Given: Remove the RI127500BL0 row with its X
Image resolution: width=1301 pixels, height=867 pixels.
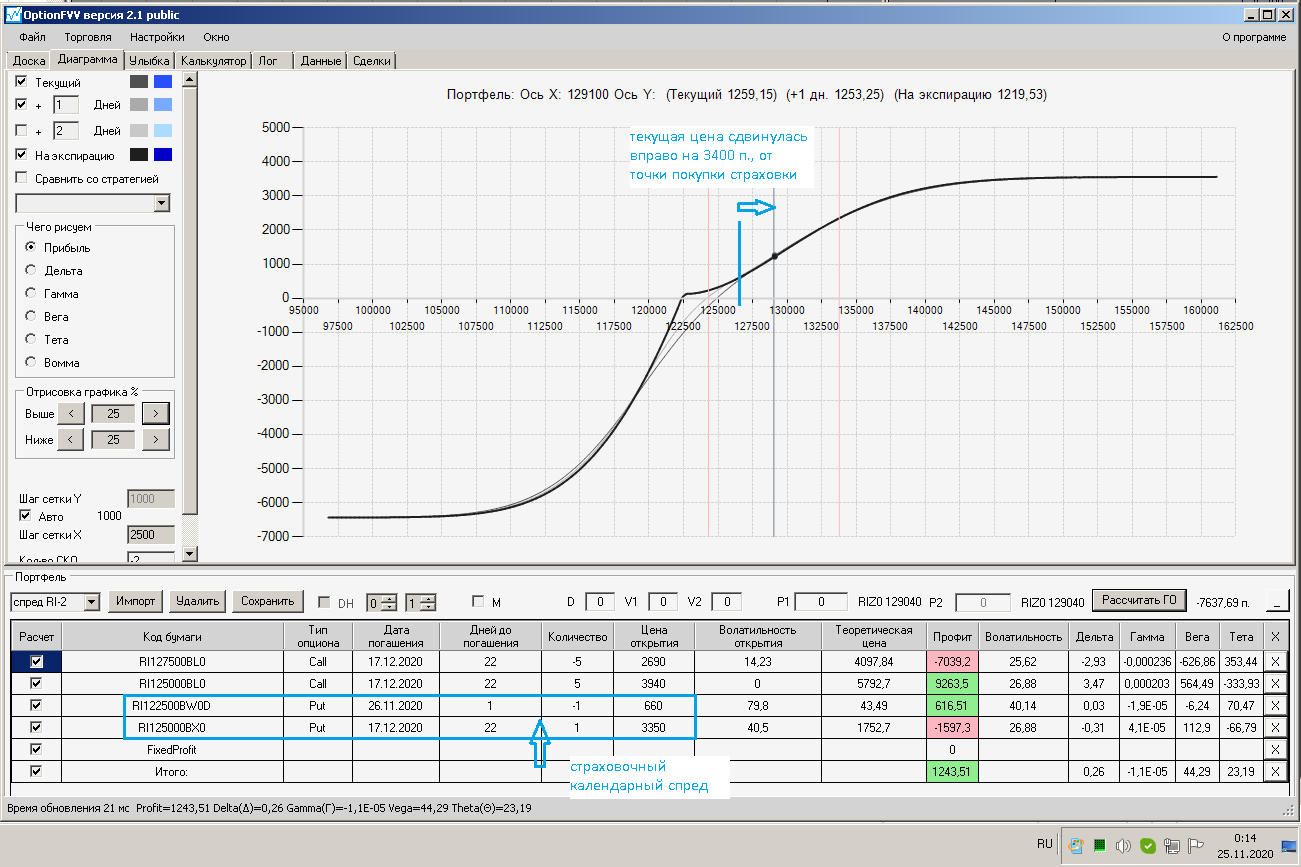Looking at the screenshot, I should (1274, 662).
